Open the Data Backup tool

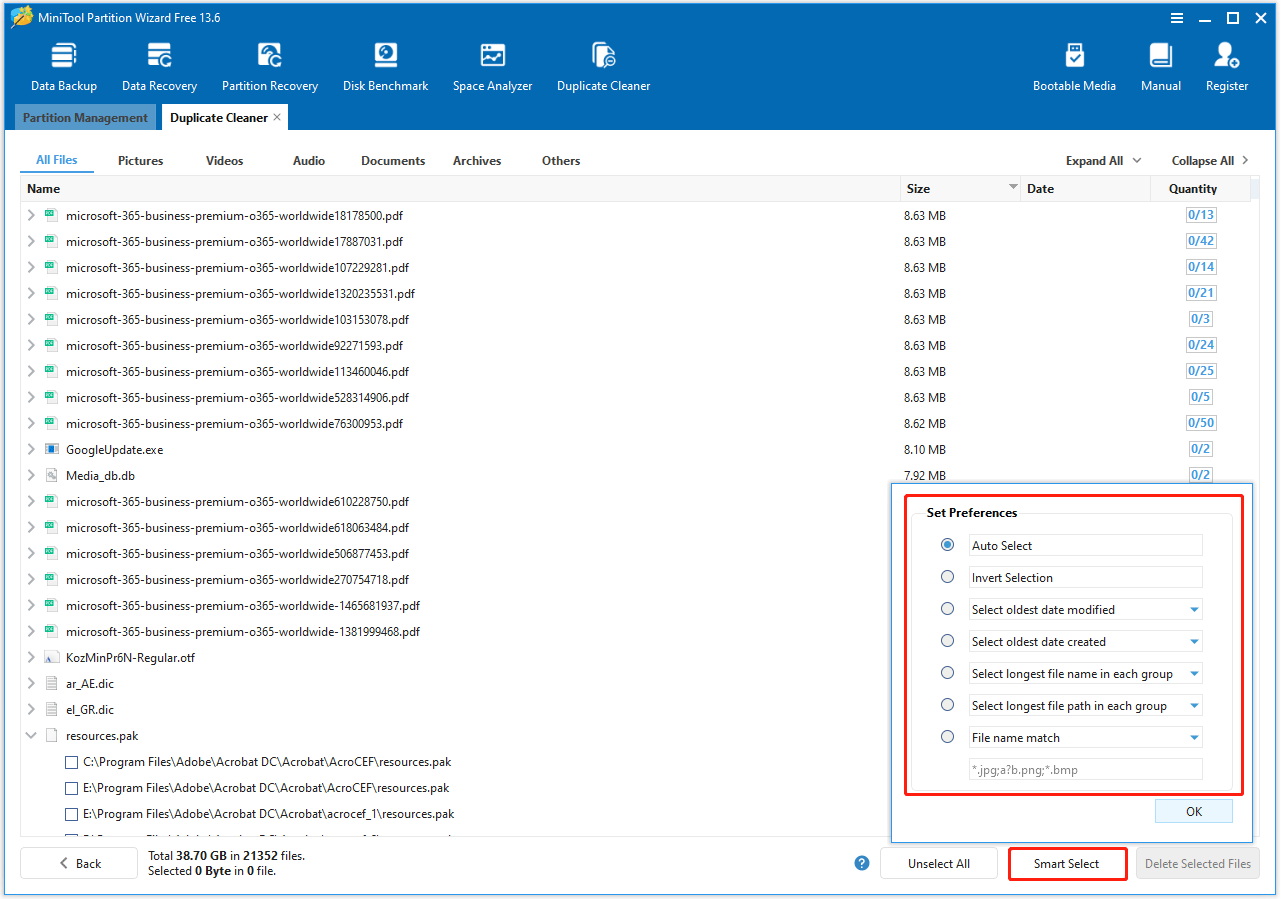[63, 62]
